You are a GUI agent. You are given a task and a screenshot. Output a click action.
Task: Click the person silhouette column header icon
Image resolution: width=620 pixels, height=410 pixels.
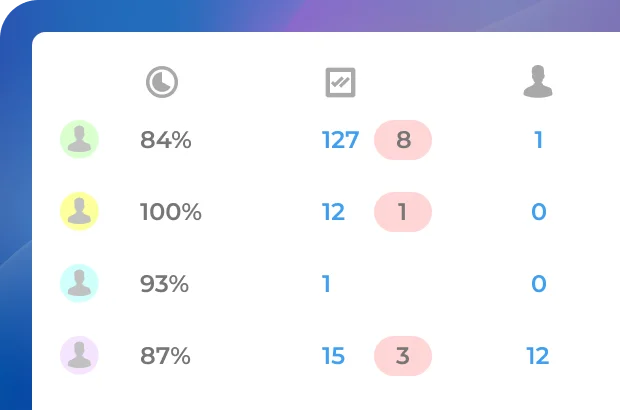coord(538,83)
